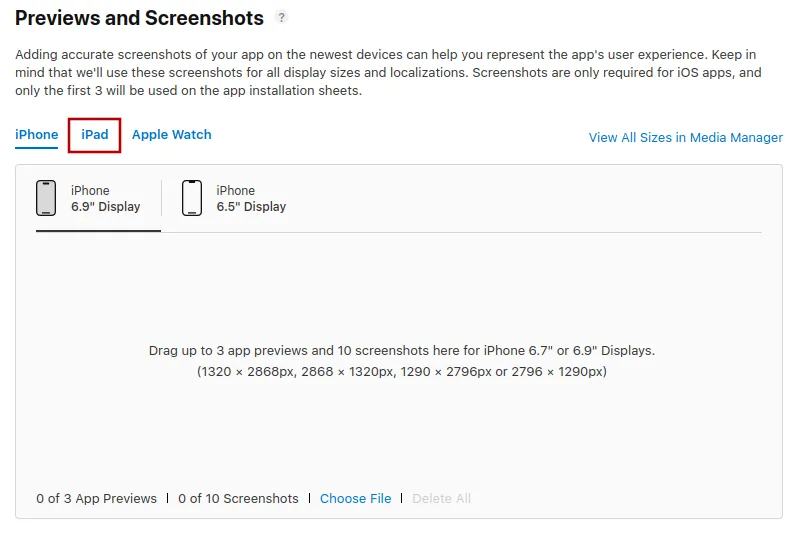Image resolution: width=801 pixels, height=538 pixels.
Task: Choose the 6.5" Display size label
Action: click(x=251, y=207)
